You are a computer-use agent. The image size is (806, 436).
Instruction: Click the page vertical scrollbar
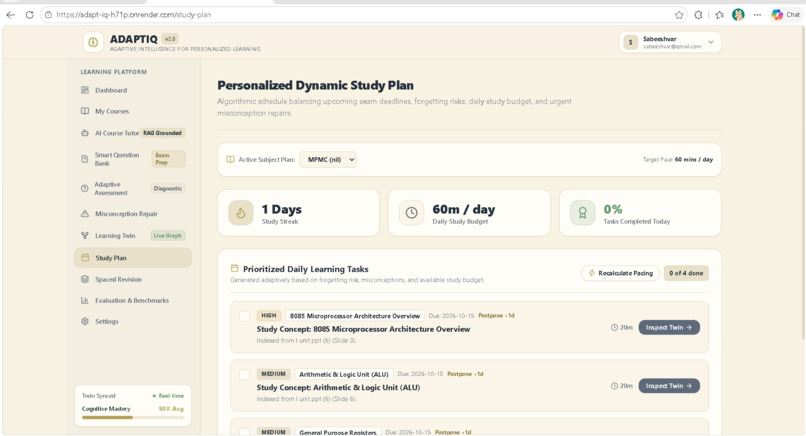[802, 185]
